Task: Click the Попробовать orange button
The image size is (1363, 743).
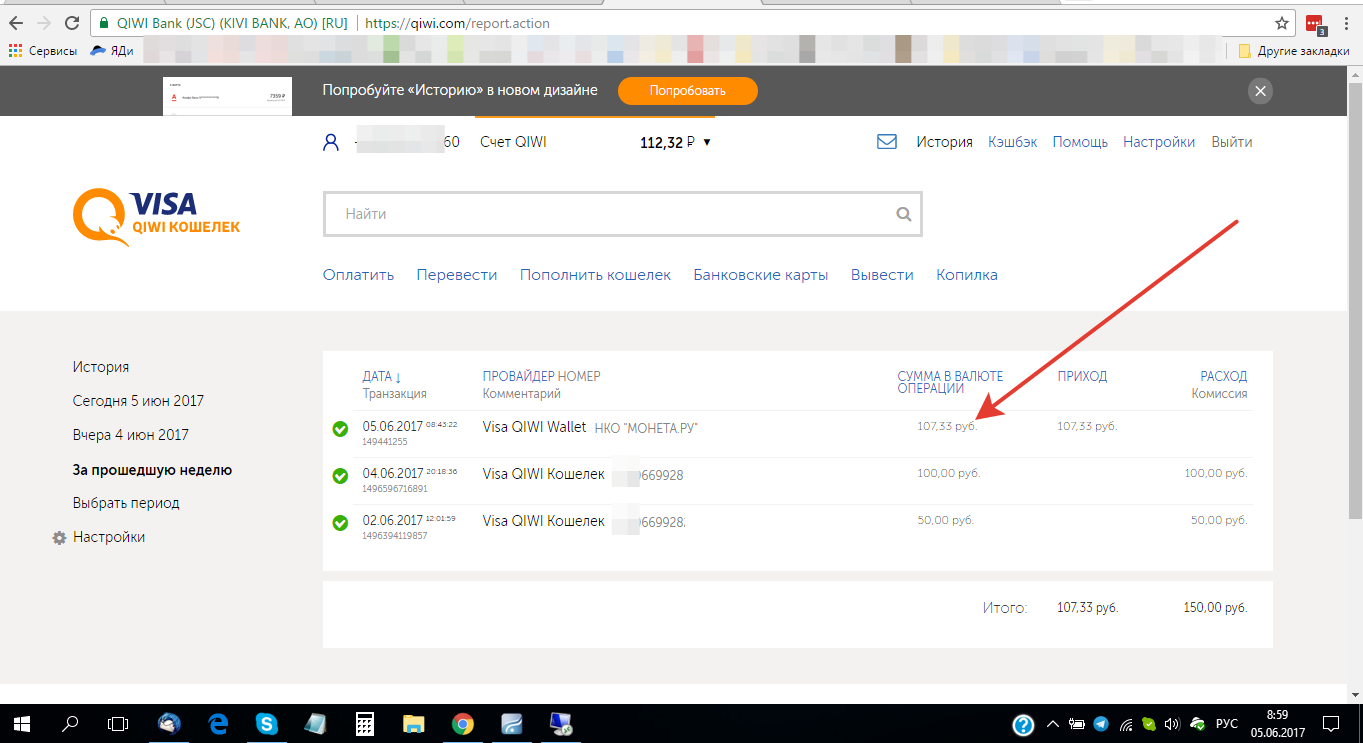Action: tap(687, 91)
